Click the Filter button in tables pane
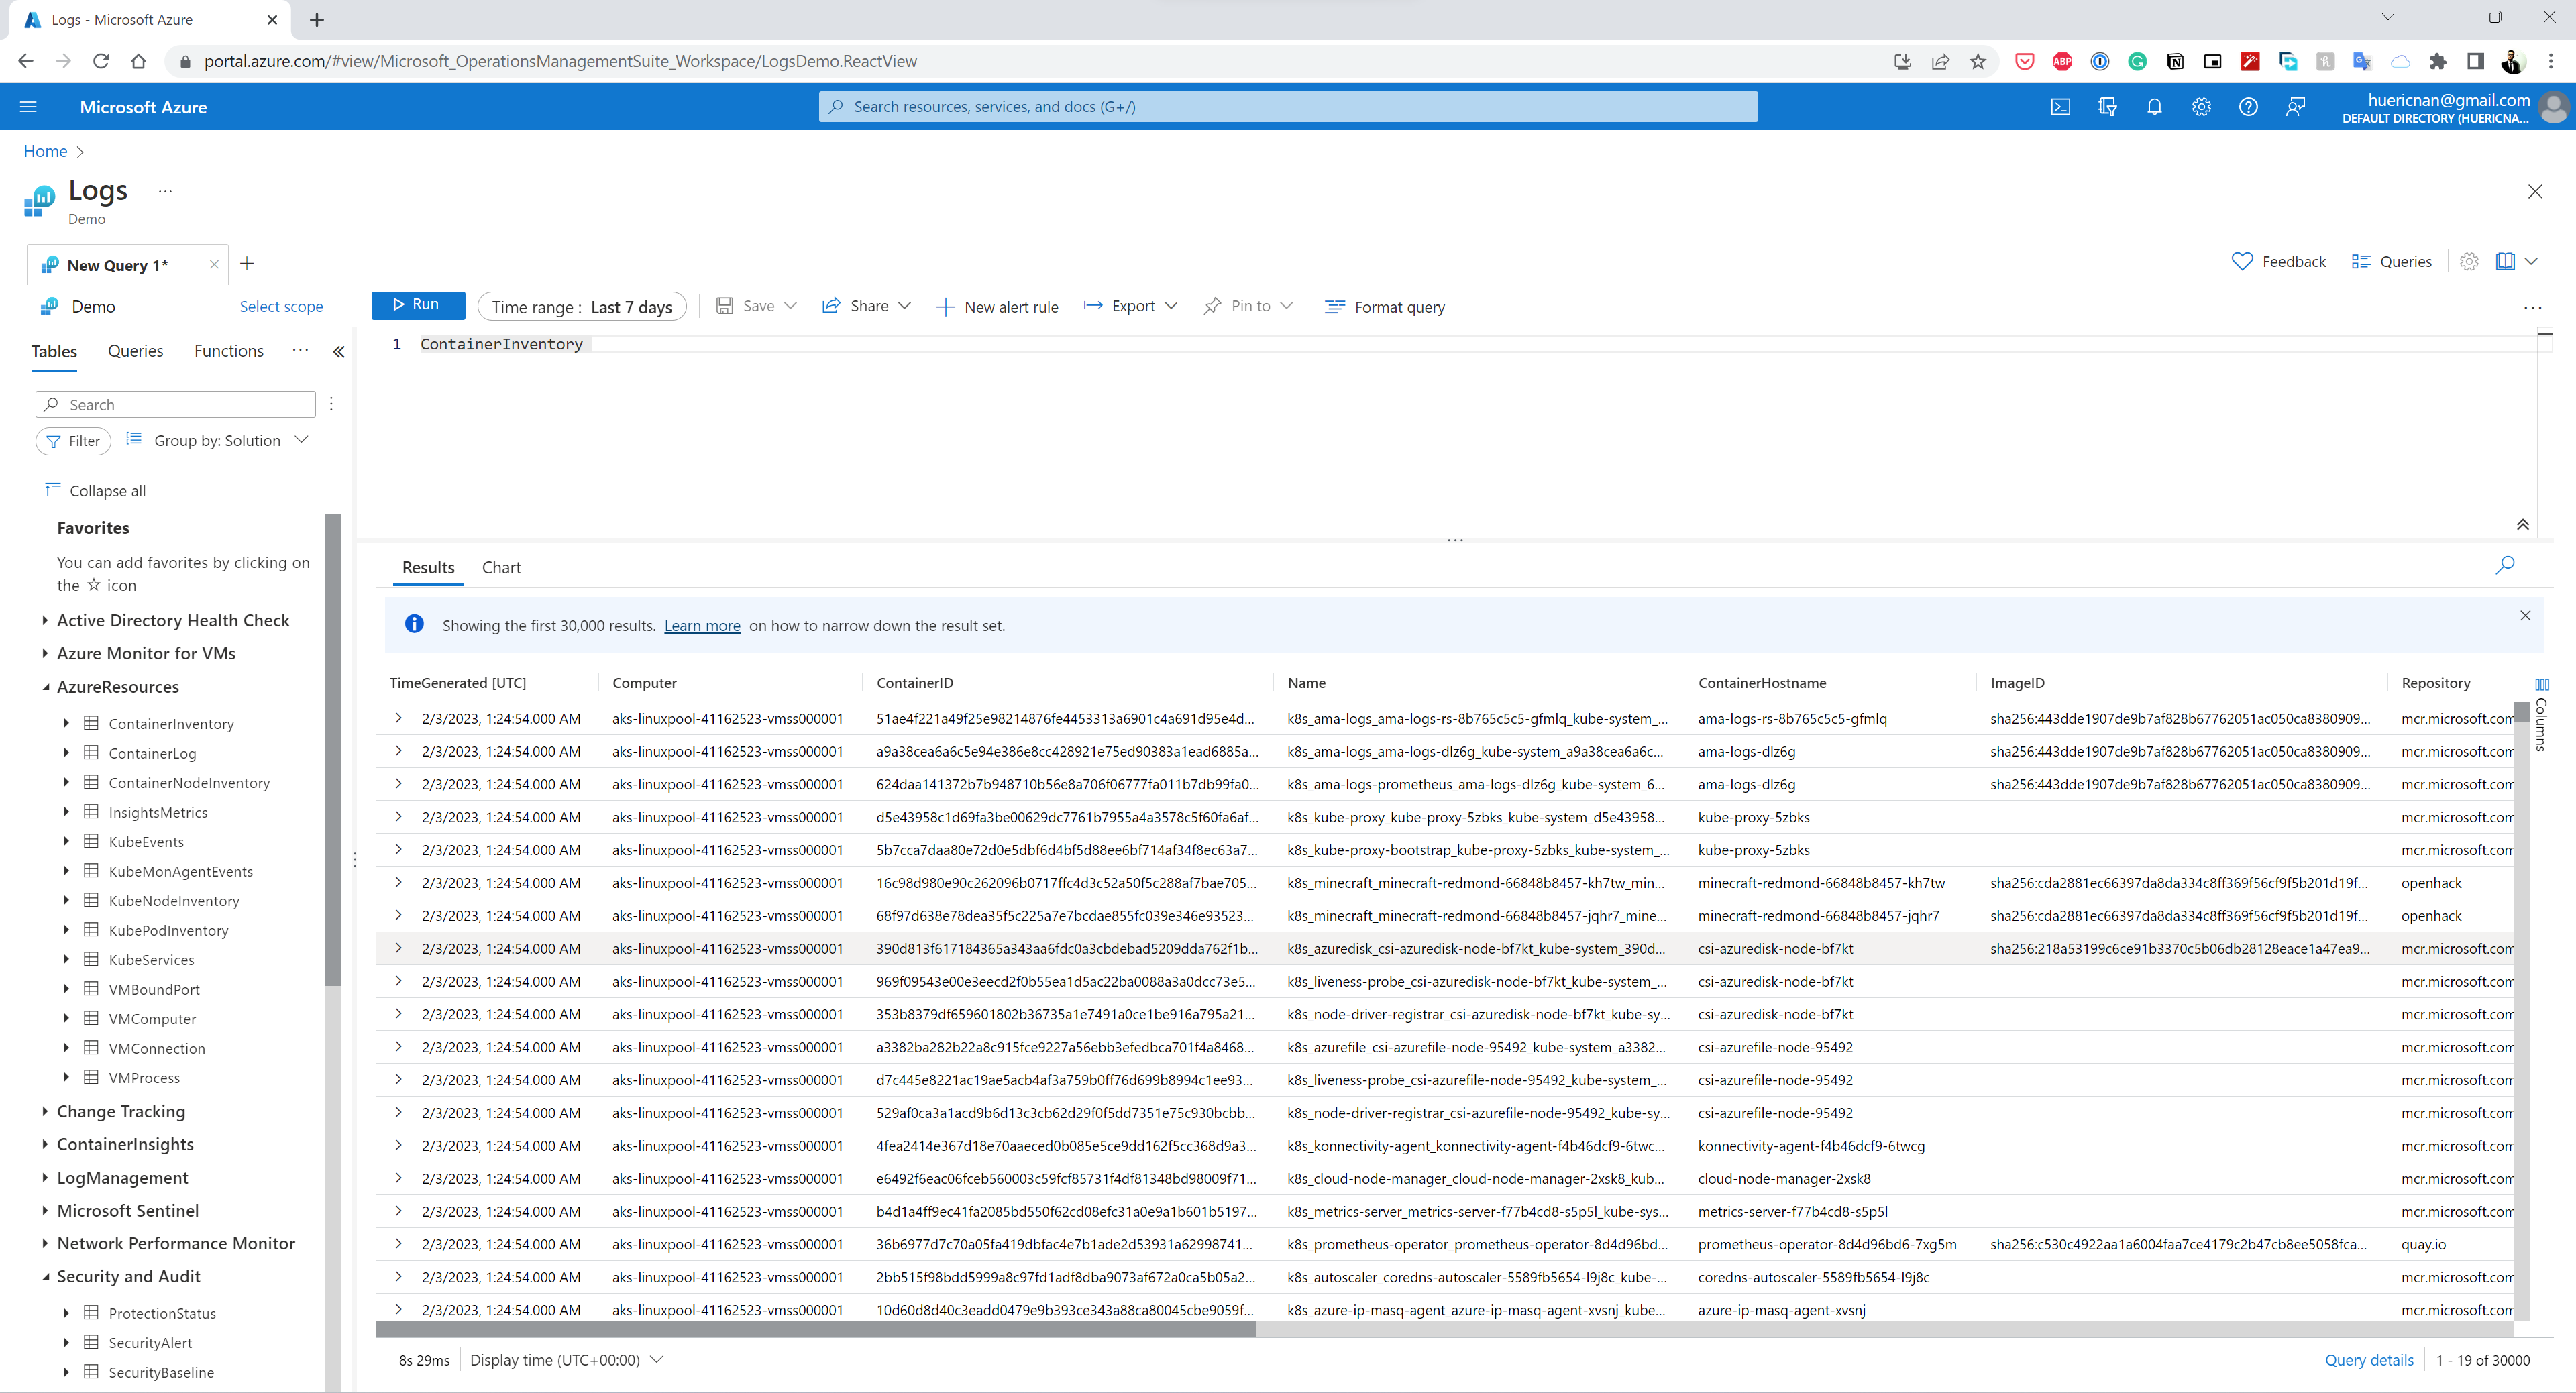 pyautogui.click(x=73, y=441)
